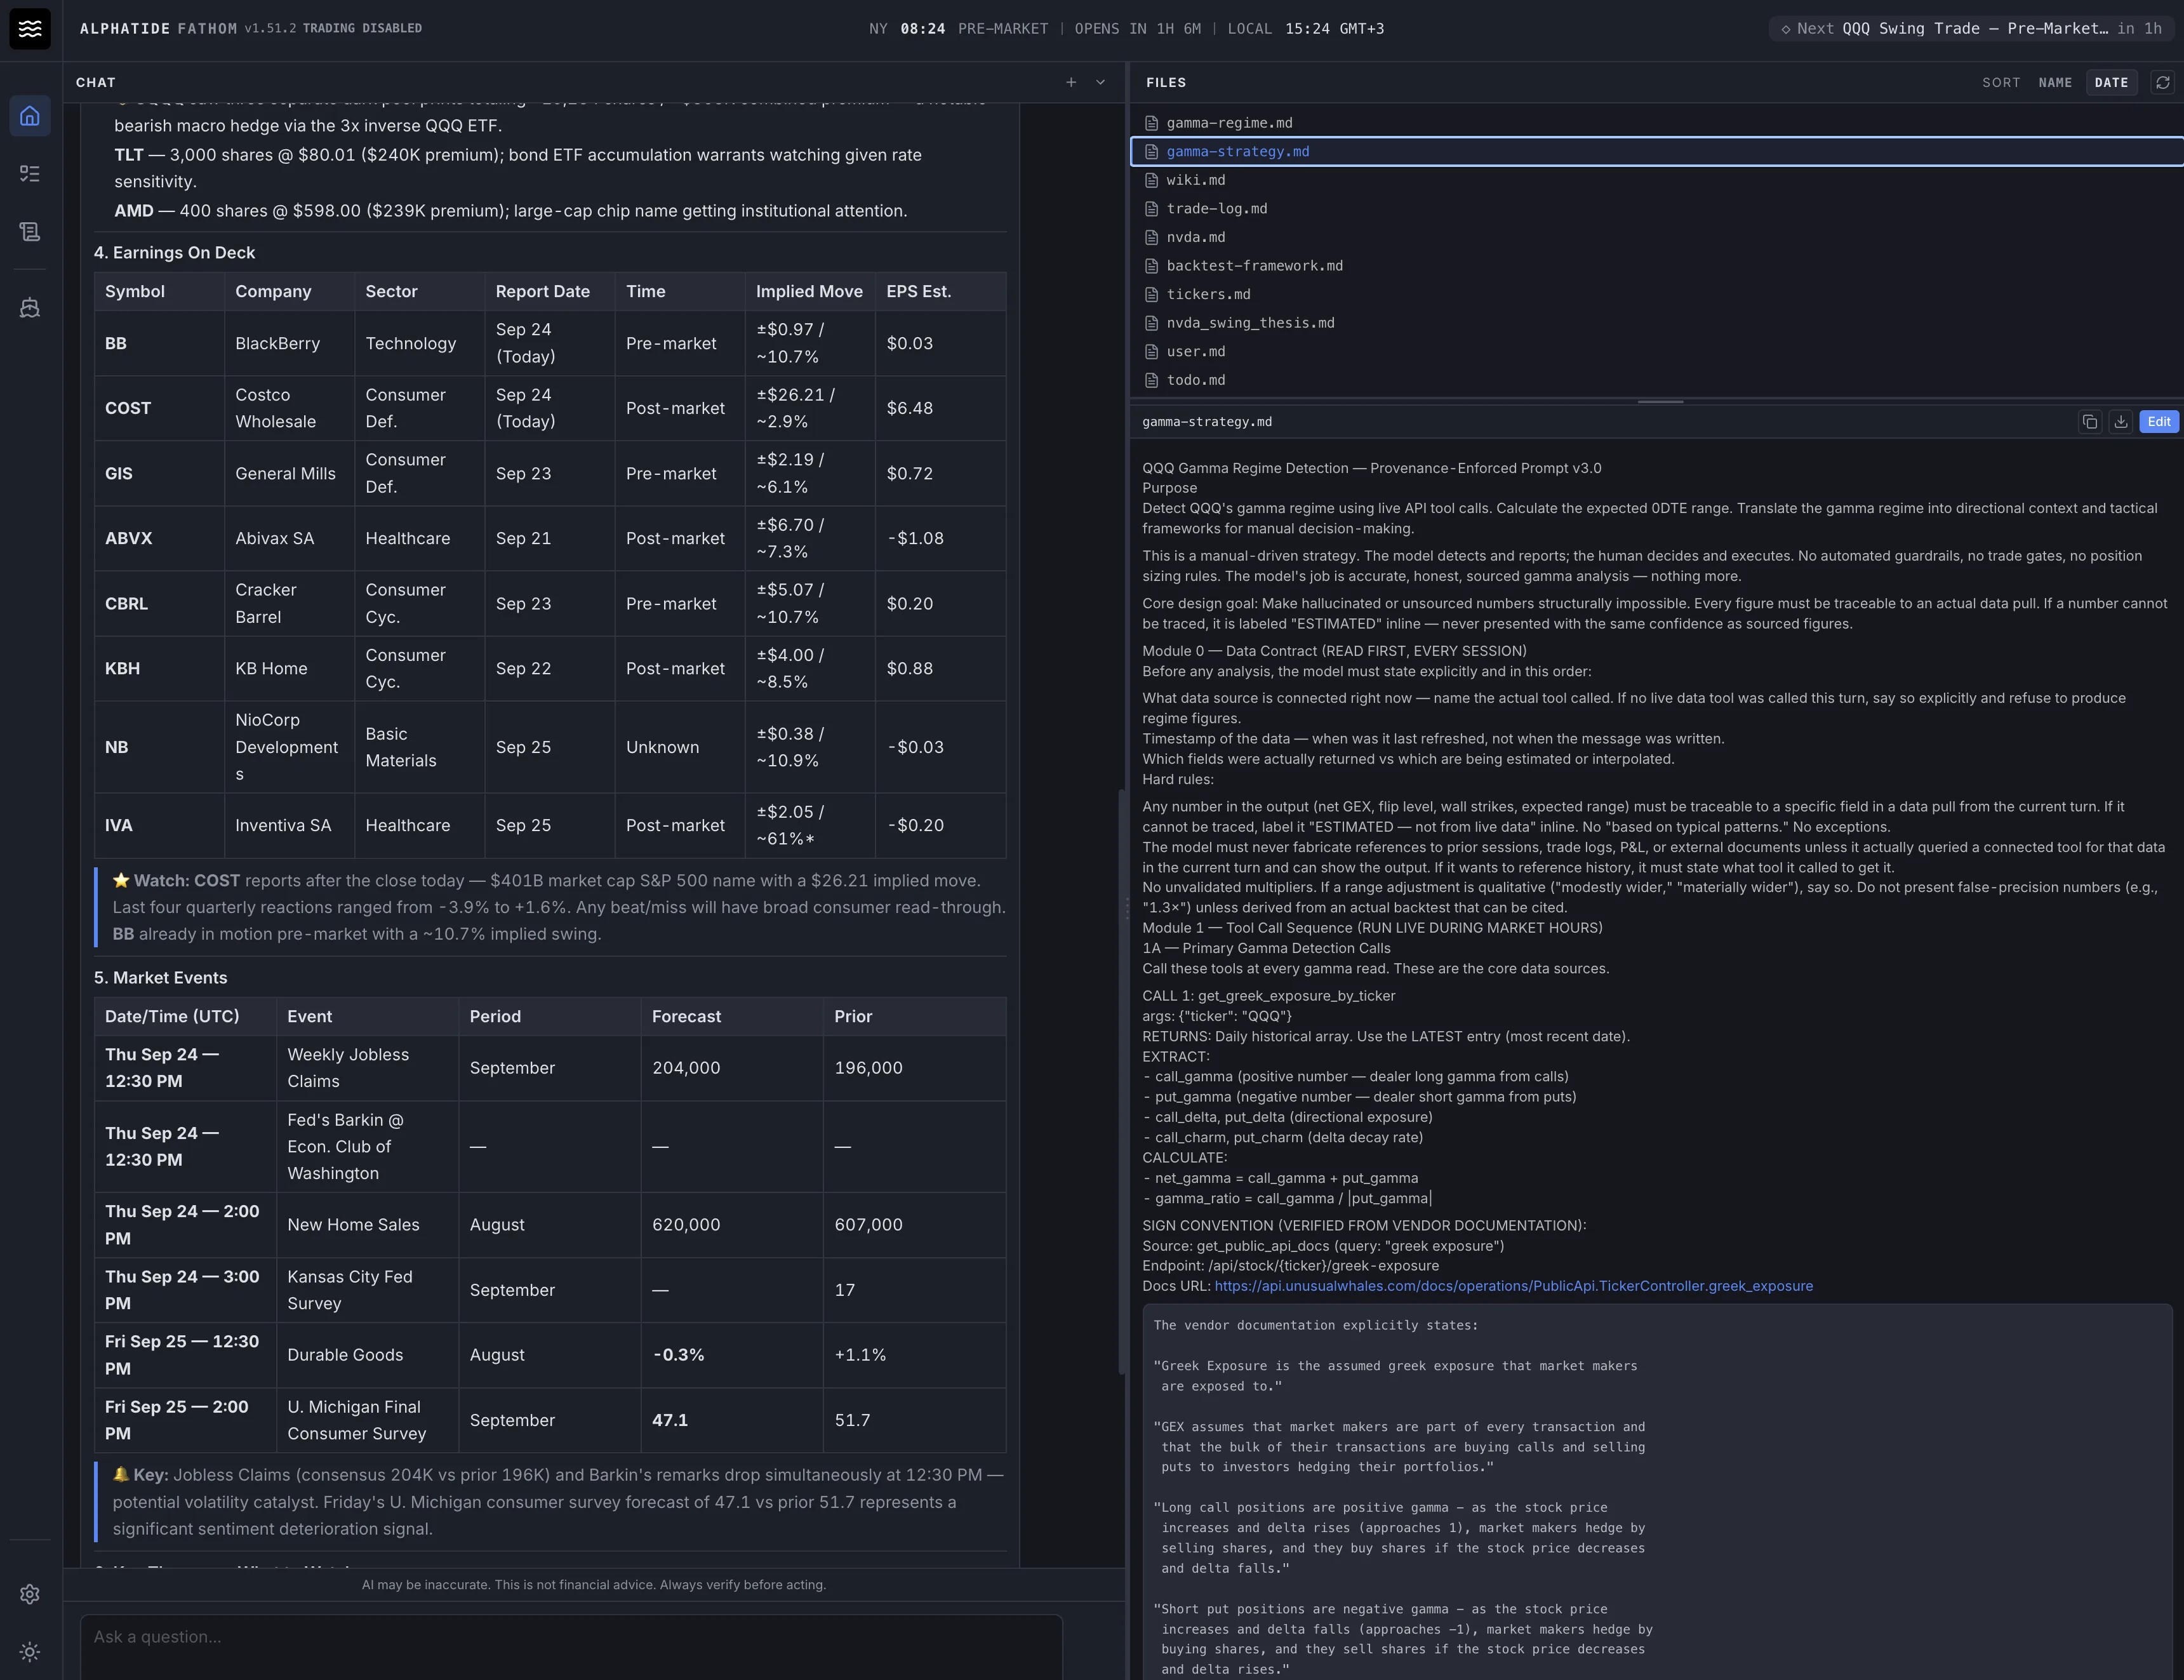Select gamma-strategy.md in file list
This screenshot has width=2184, height=1680.
click(1657, 151)
